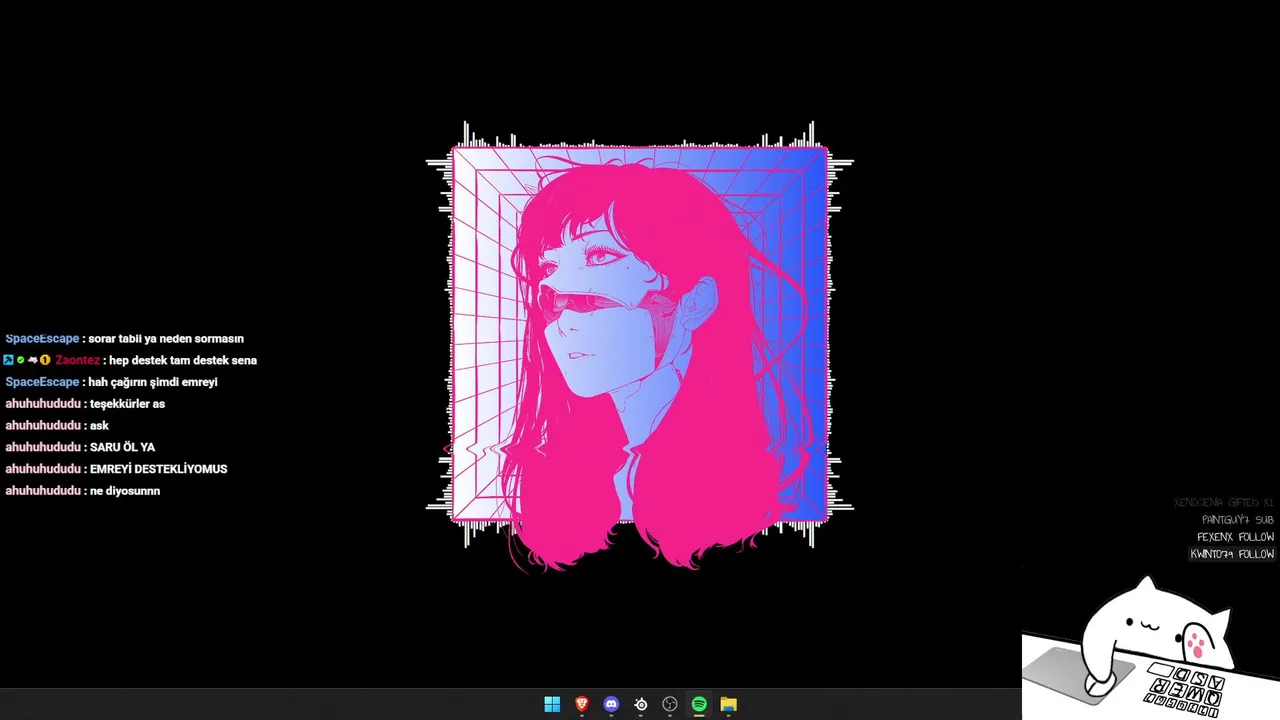Open Spotify from the taskbar

[699, 705]
